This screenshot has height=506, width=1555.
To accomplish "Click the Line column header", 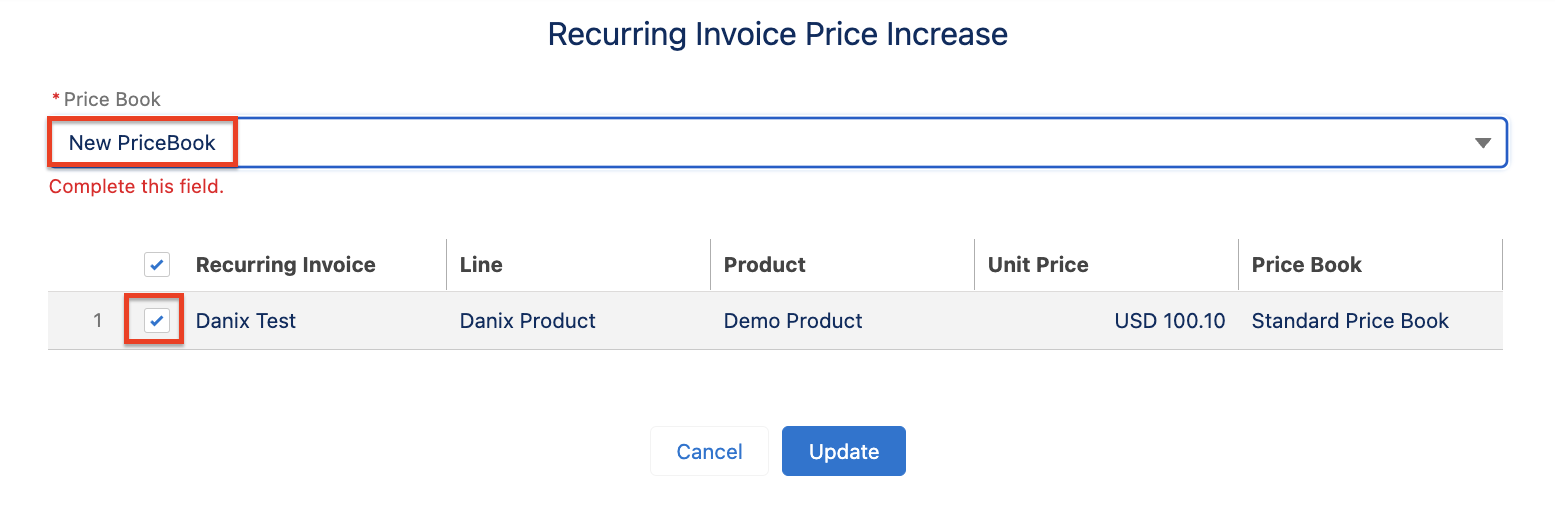I will coord(481,265).
